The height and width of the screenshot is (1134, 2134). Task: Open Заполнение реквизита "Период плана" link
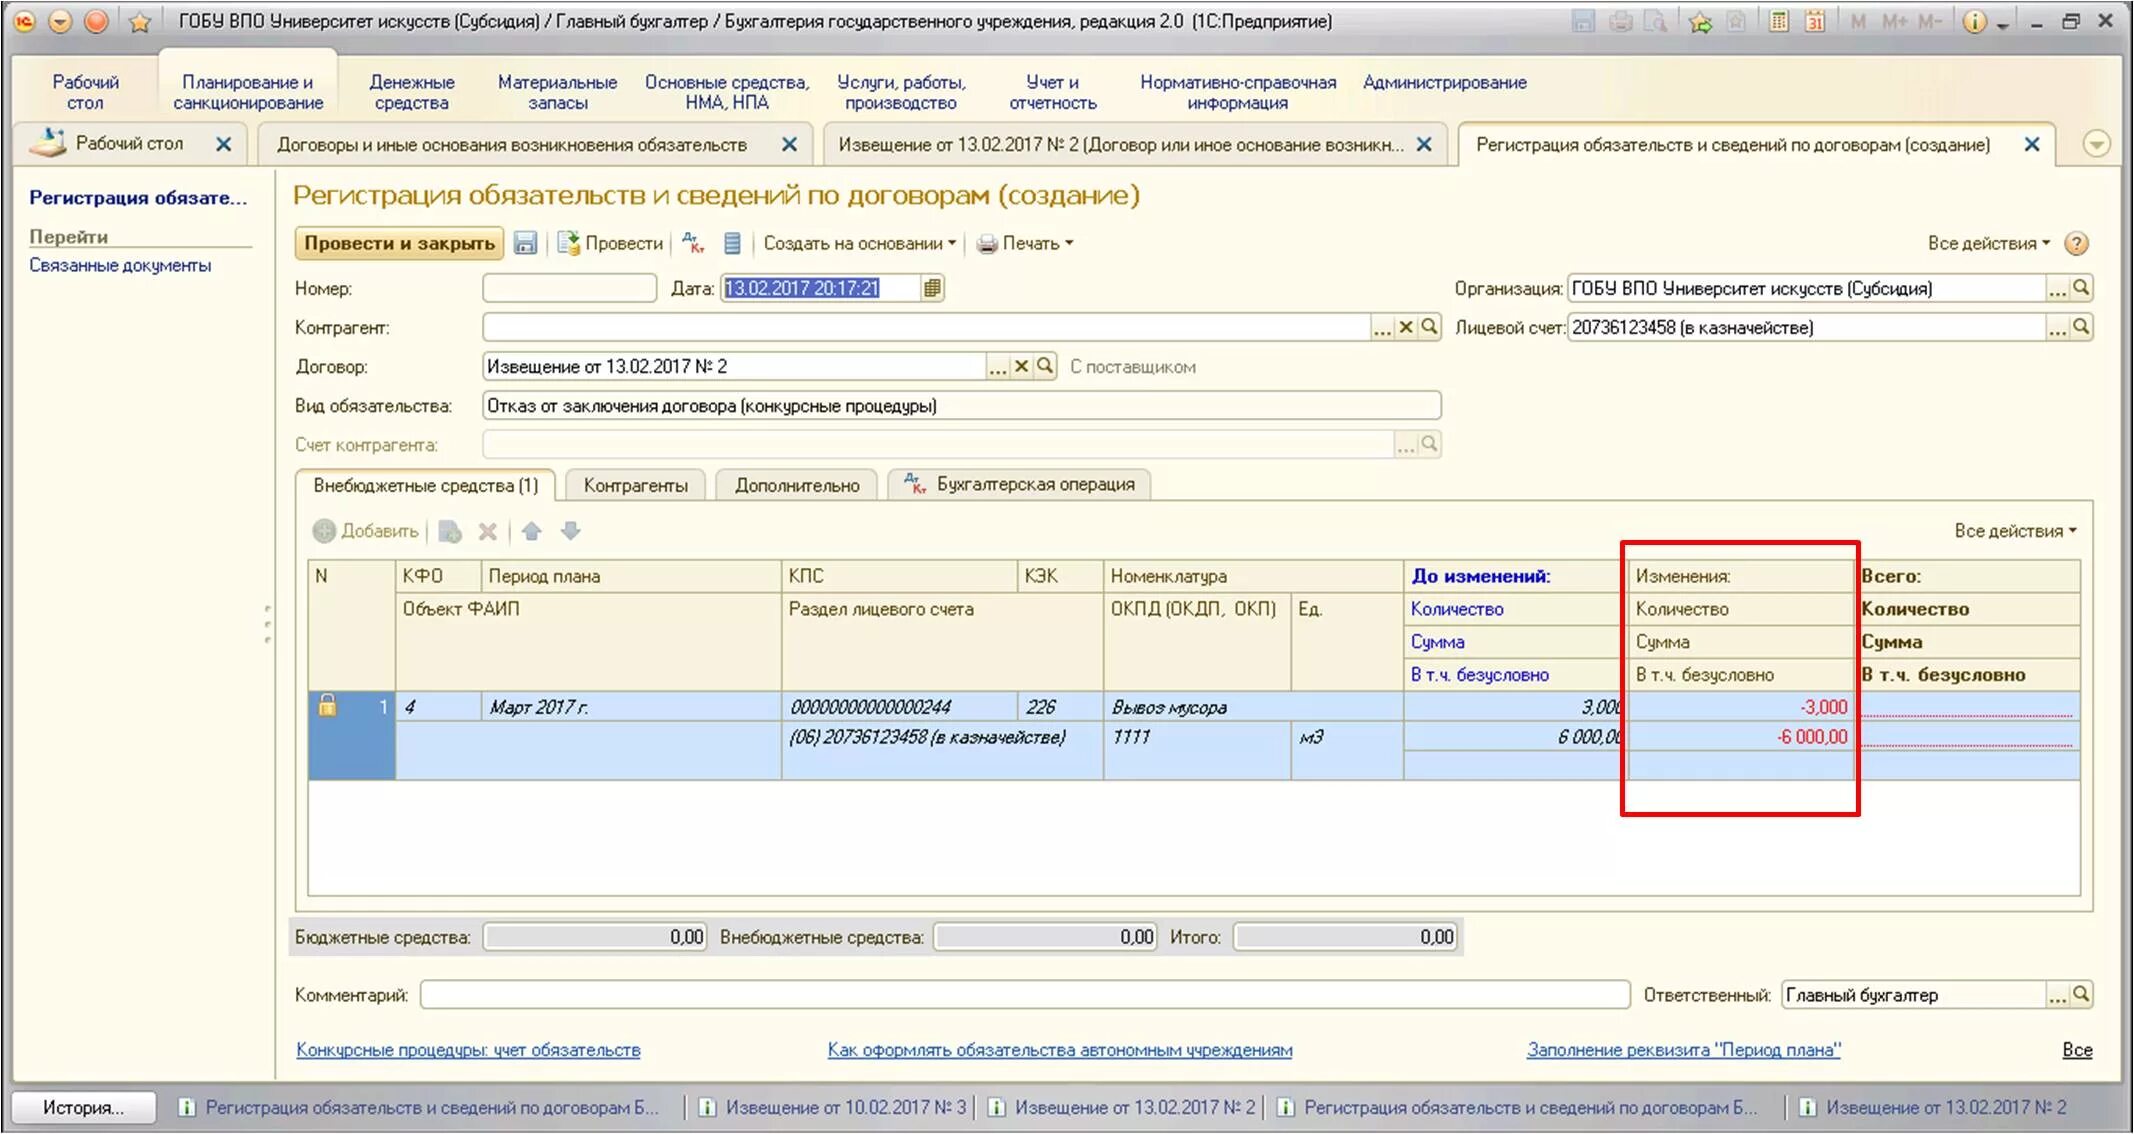coord(1684,1050)
